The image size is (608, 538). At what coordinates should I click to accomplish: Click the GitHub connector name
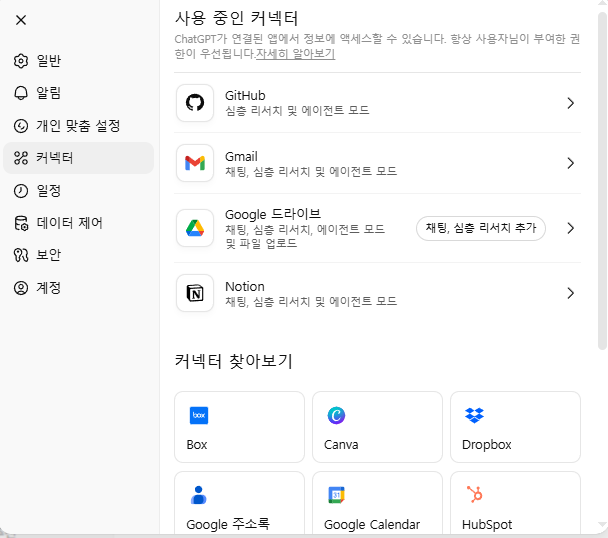point(245,95)
